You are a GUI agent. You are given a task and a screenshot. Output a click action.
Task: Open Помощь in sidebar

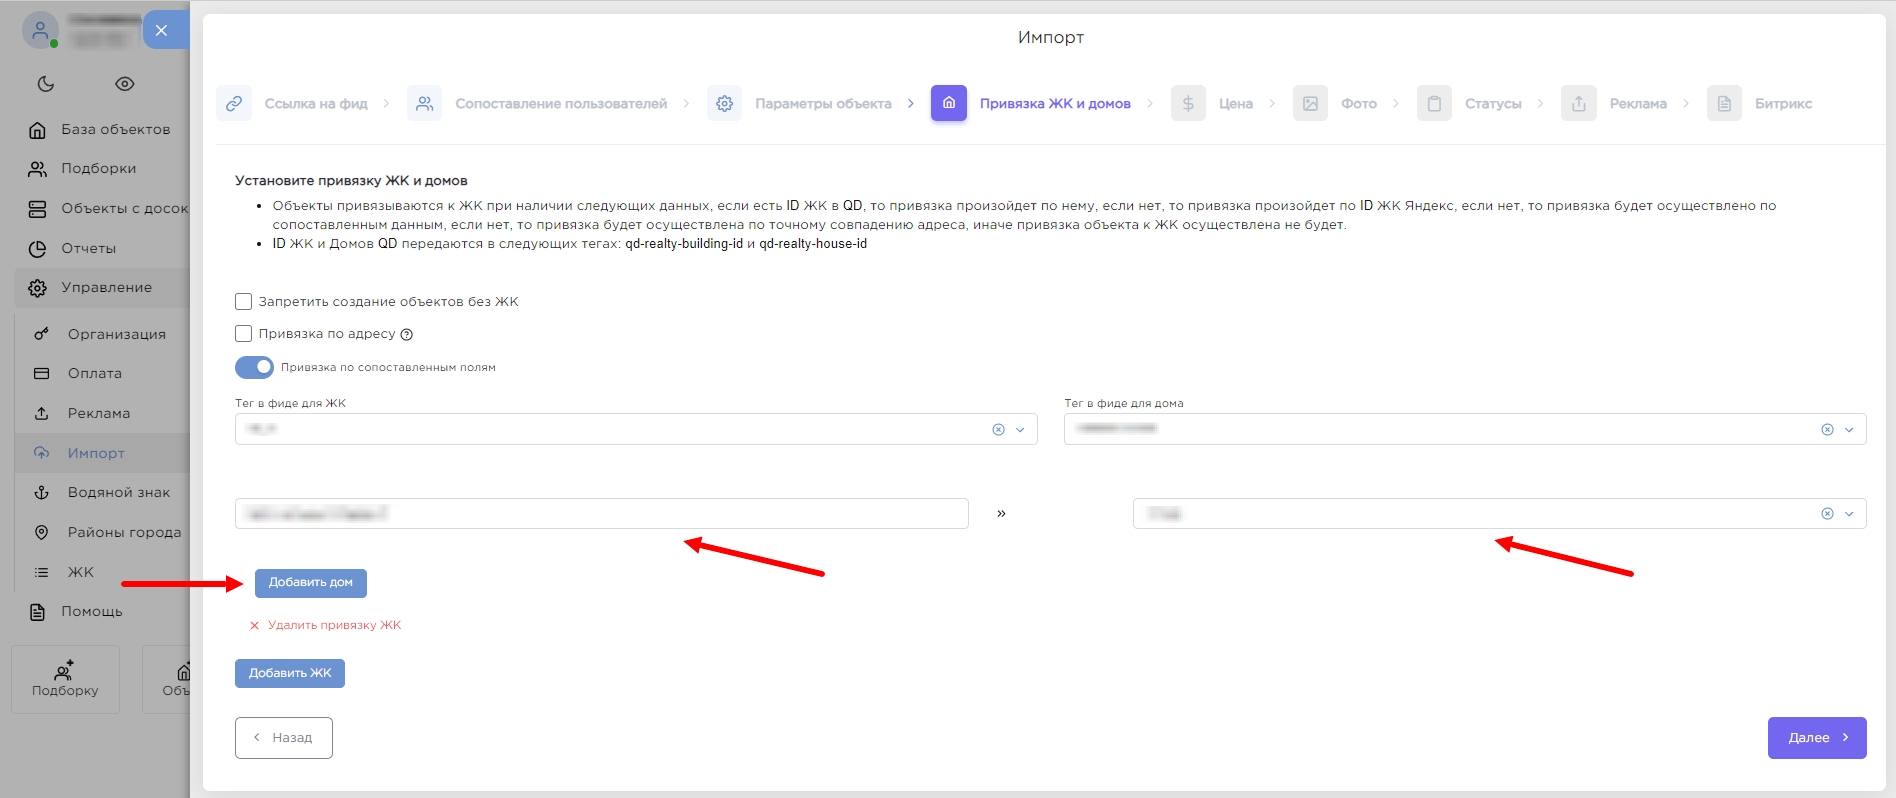(x=102, y=611)
